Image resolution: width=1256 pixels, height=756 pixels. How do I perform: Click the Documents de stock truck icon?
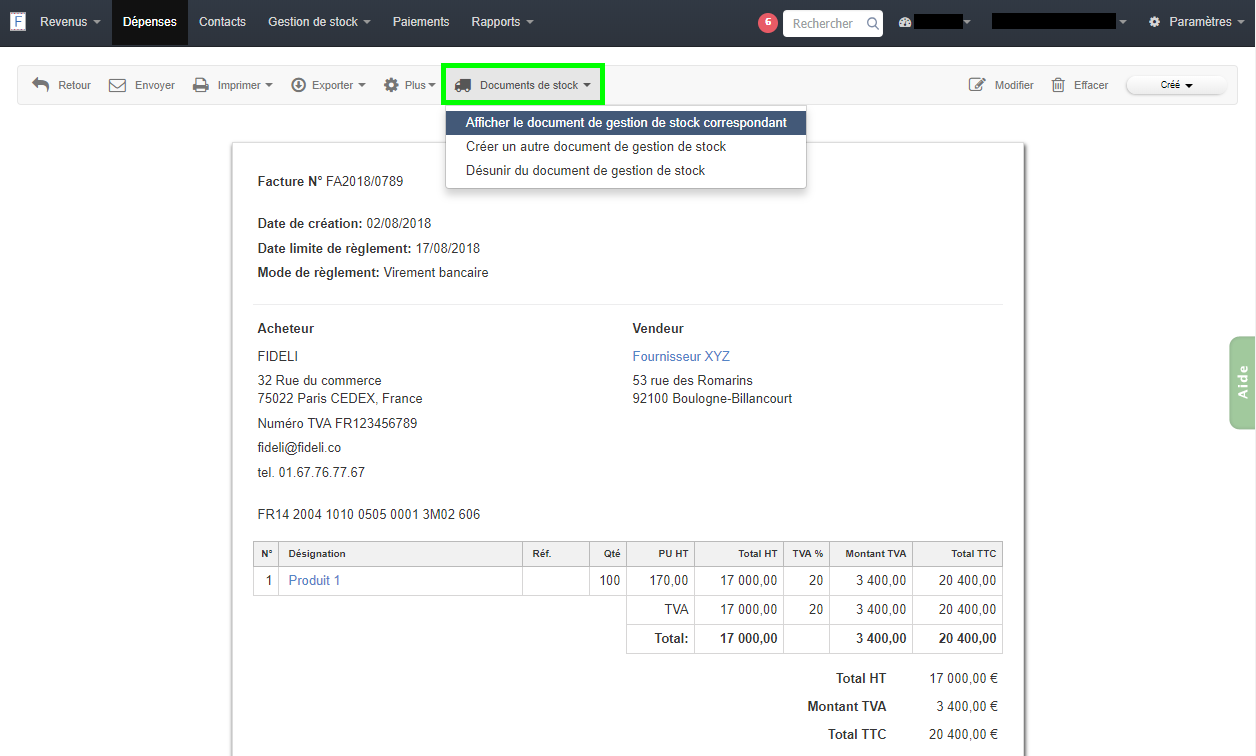point(461,84)
